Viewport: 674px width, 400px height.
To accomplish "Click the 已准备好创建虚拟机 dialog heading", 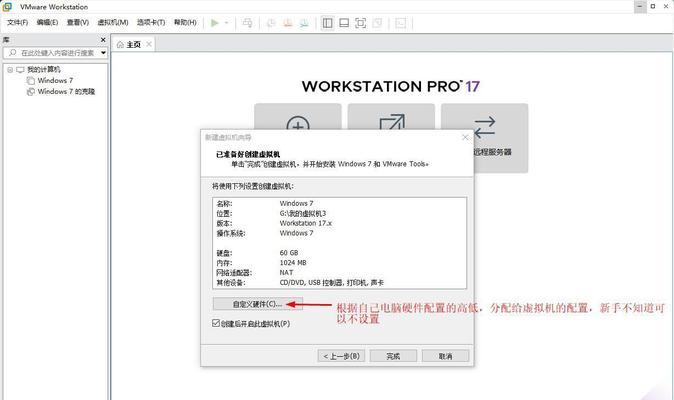I will pyautogui.click(x=248, y=154).
